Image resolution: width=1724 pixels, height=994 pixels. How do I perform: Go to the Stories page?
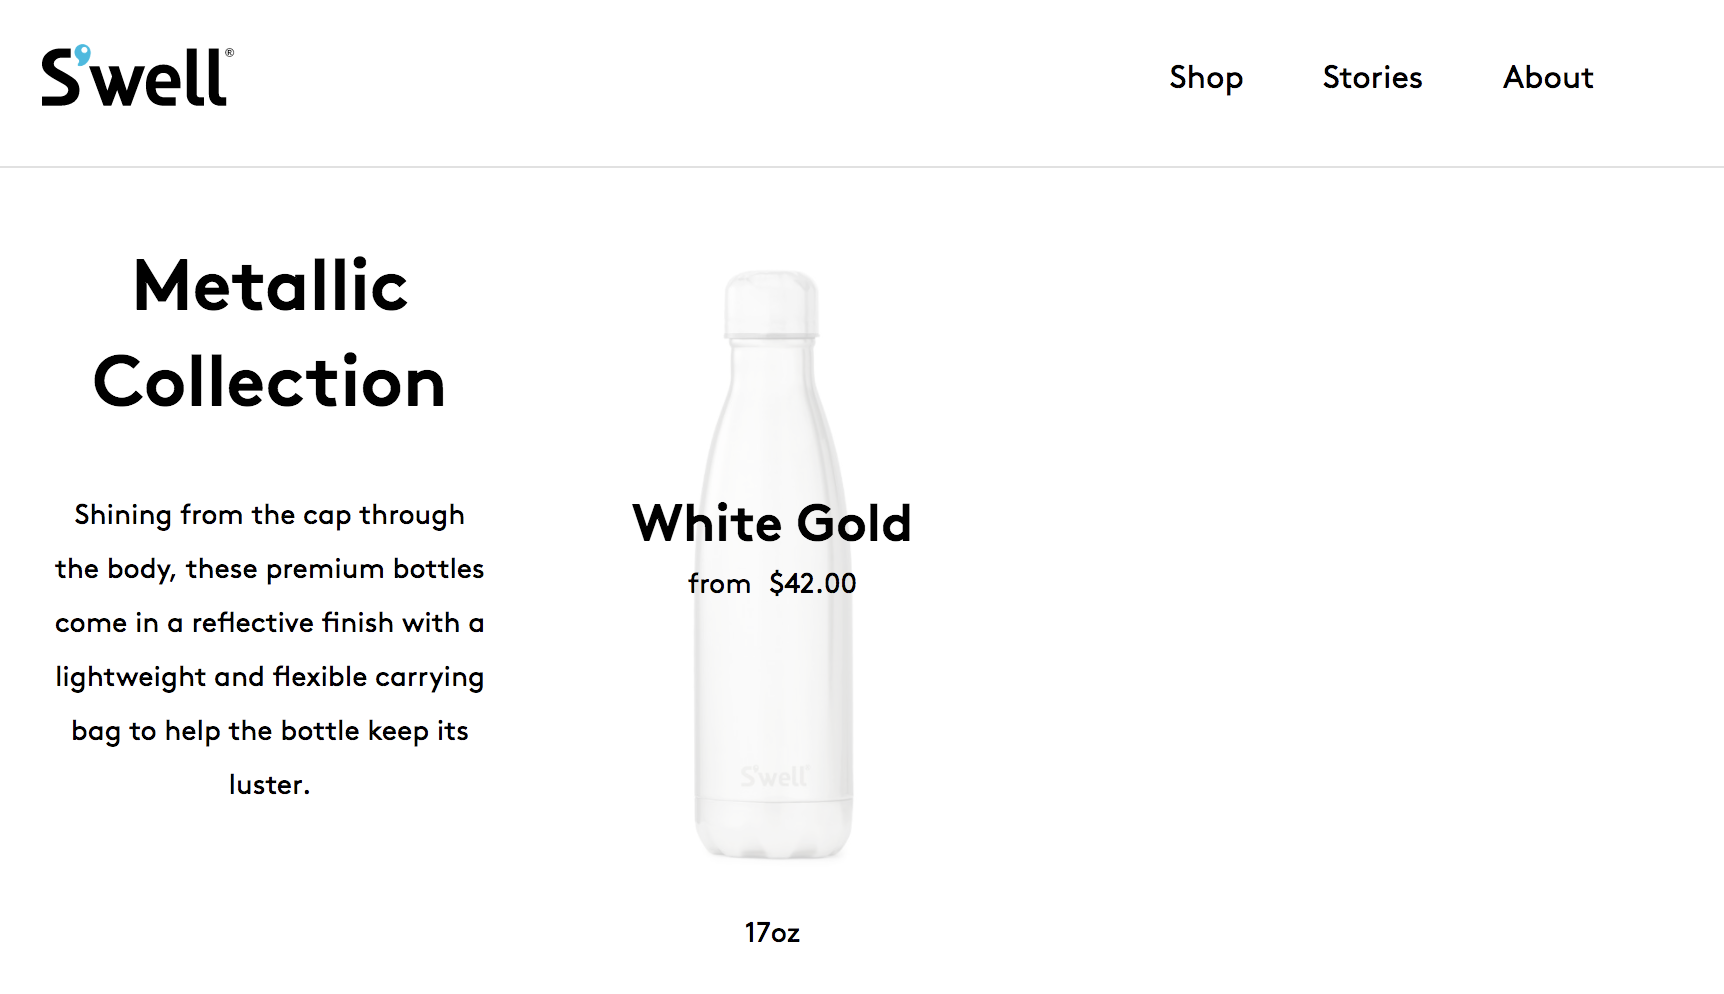[1372, 78]
